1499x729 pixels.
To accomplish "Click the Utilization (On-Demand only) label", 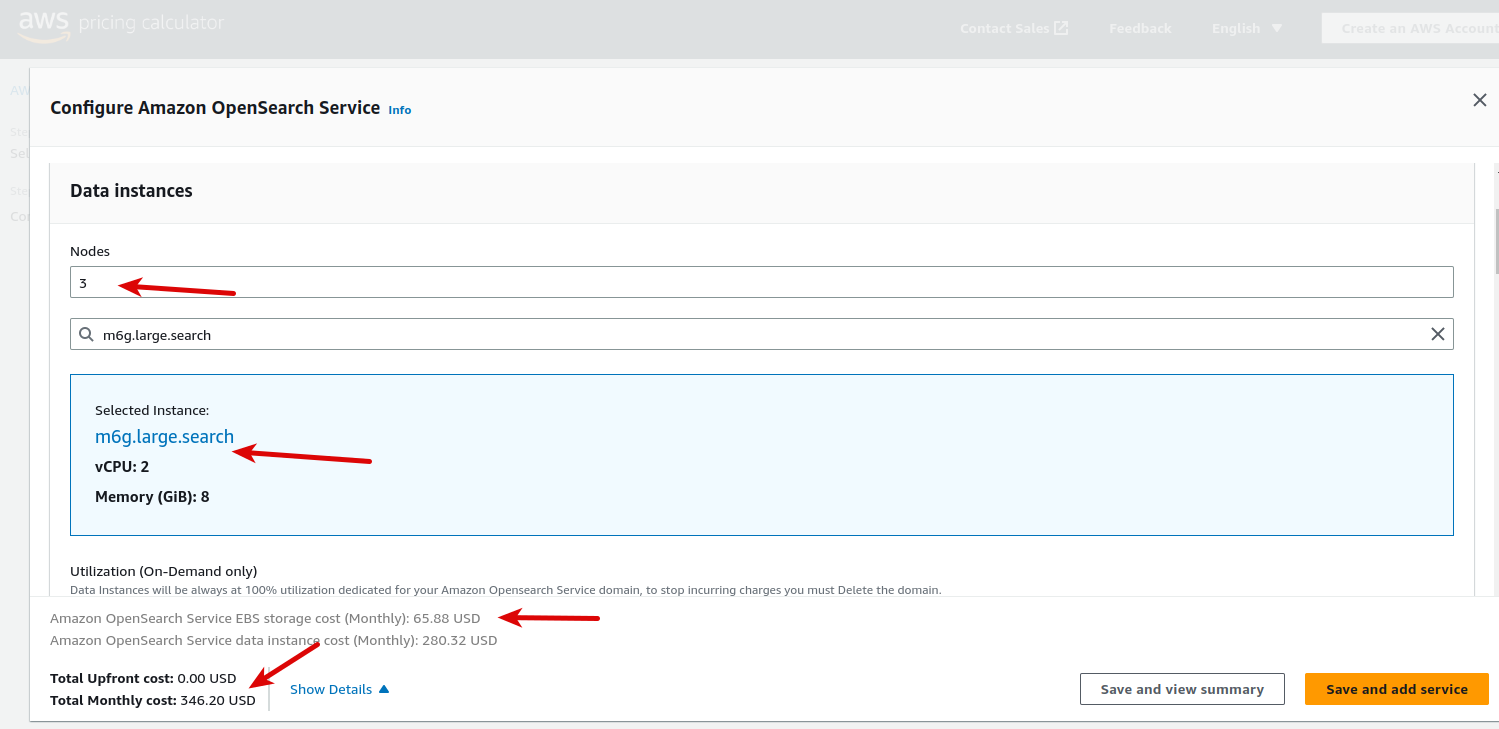I will click(x=163, y=571).
